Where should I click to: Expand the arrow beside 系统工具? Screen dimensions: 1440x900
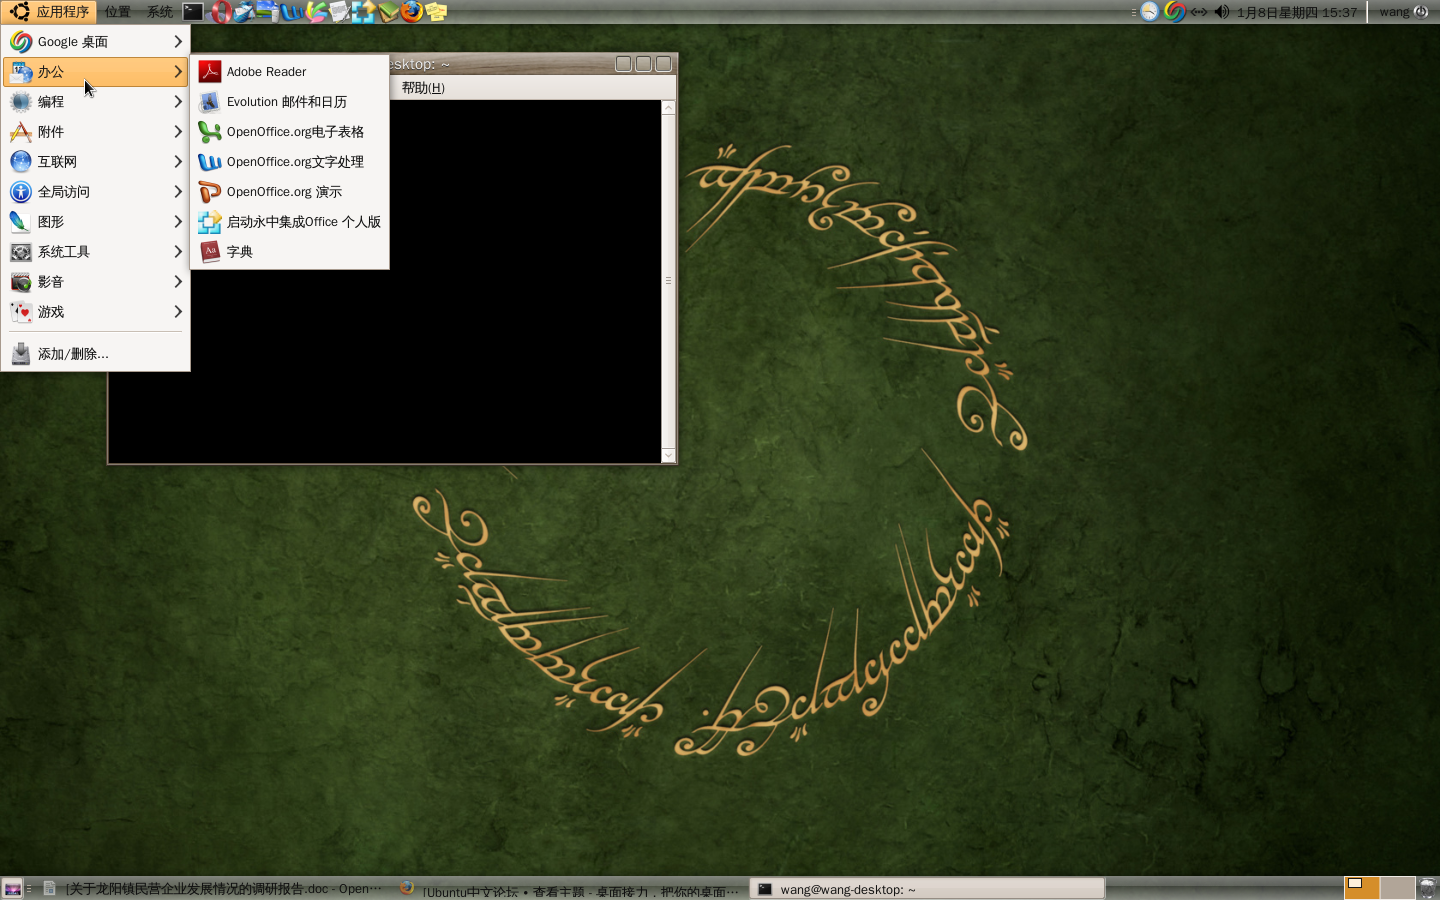pos(178,252)
